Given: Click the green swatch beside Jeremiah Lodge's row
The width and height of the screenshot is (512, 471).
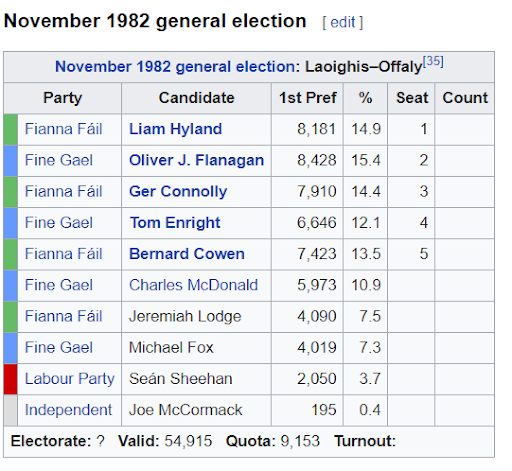Looking at the screenshot, I should click(x=11, y=317).
